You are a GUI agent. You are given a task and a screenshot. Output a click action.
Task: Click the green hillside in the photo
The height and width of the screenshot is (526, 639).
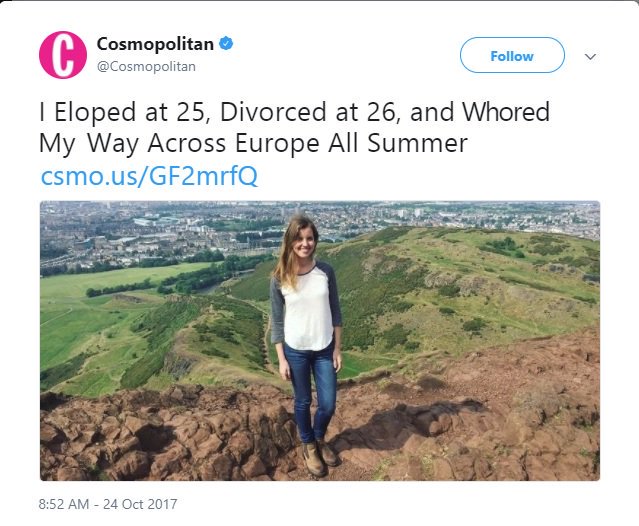click(450, 290)
